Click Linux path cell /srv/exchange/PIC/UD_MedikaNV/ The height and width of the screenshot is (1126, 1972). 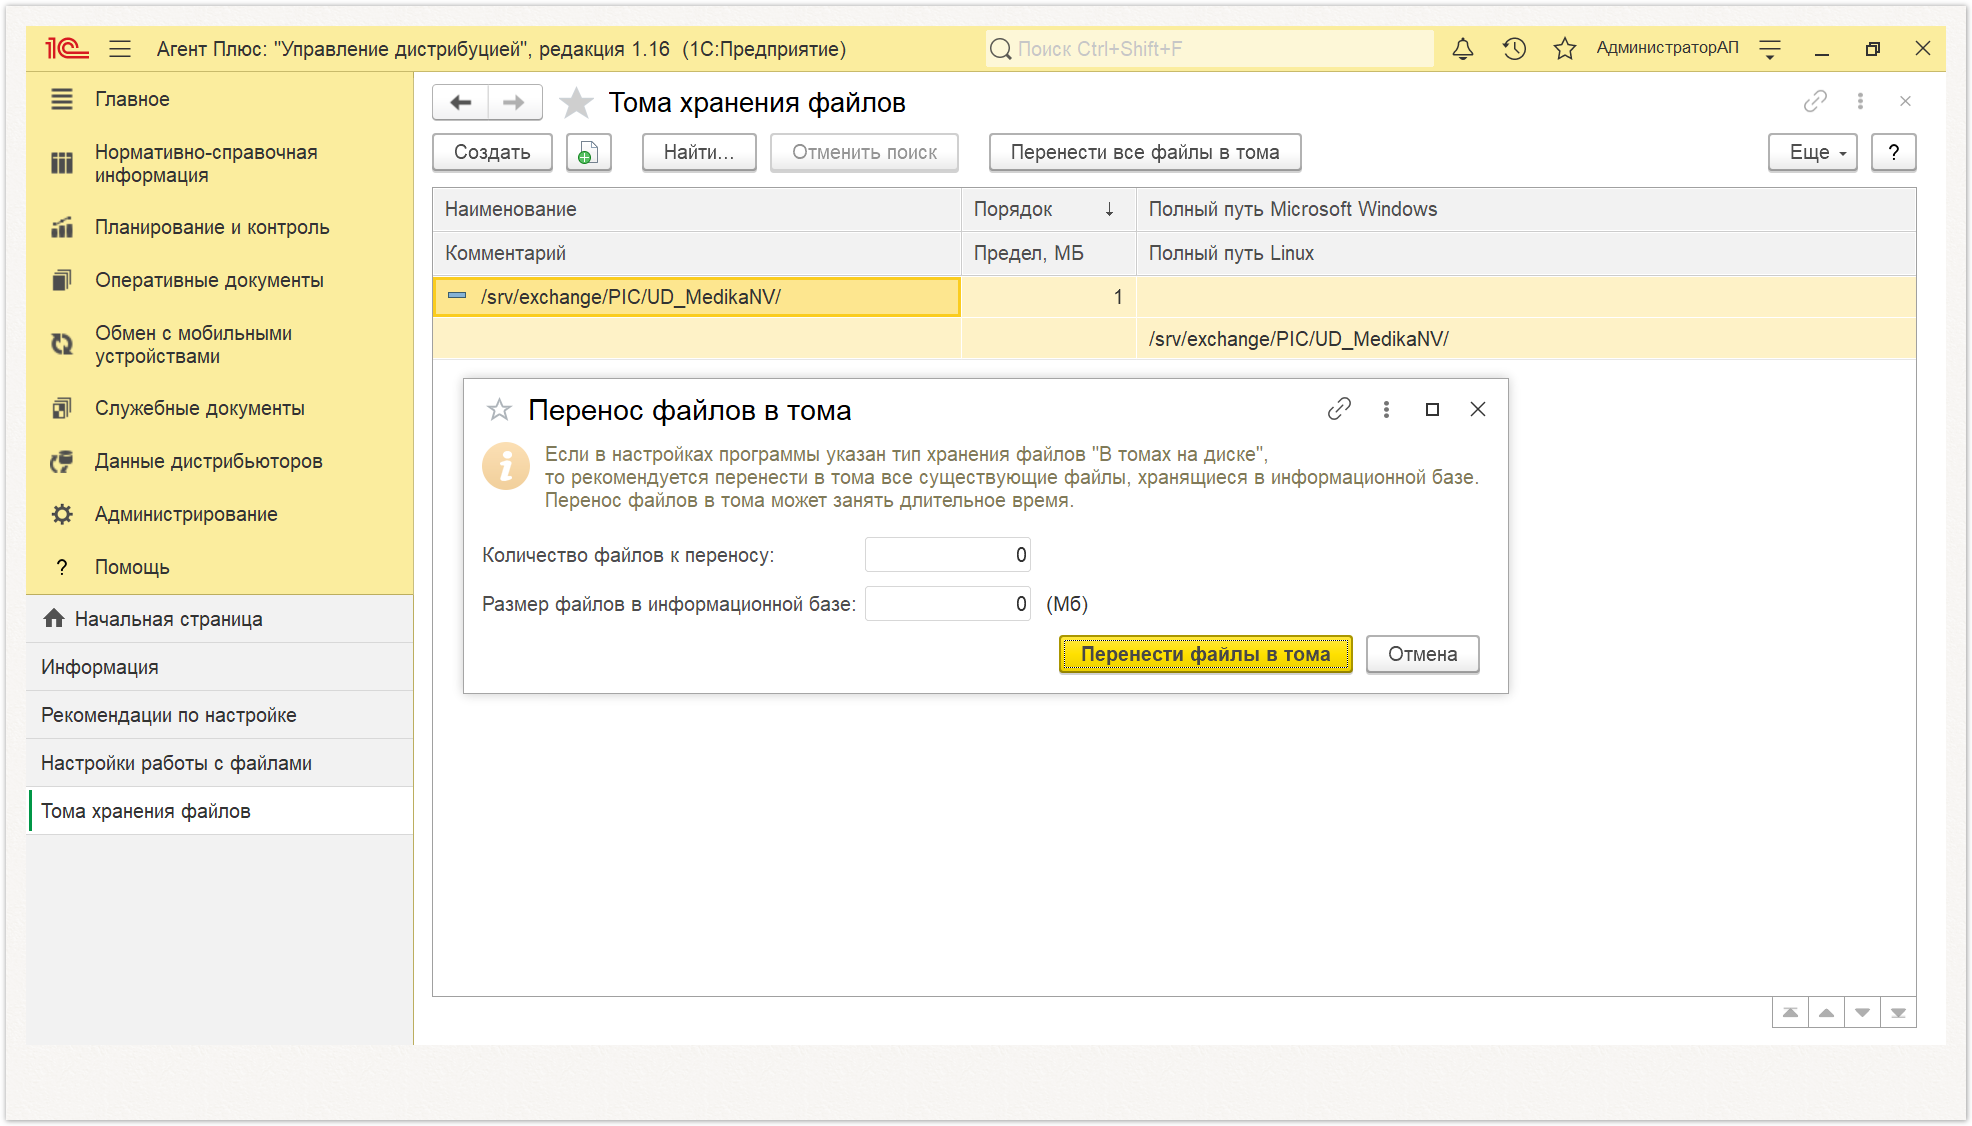1526,339
